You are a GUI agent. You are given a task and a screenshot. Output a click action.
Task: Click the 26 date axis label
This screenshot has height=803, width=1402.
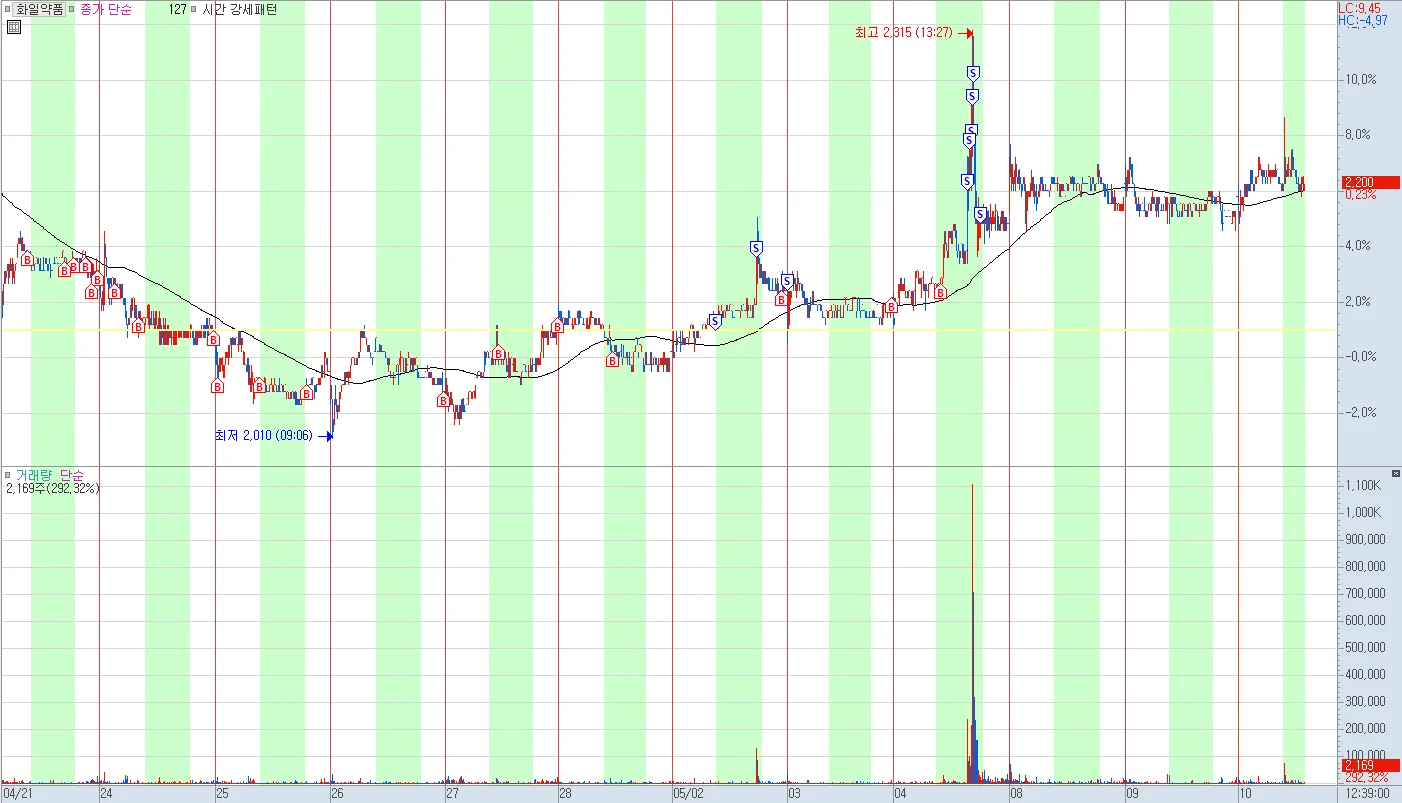(x=337, y=793)
